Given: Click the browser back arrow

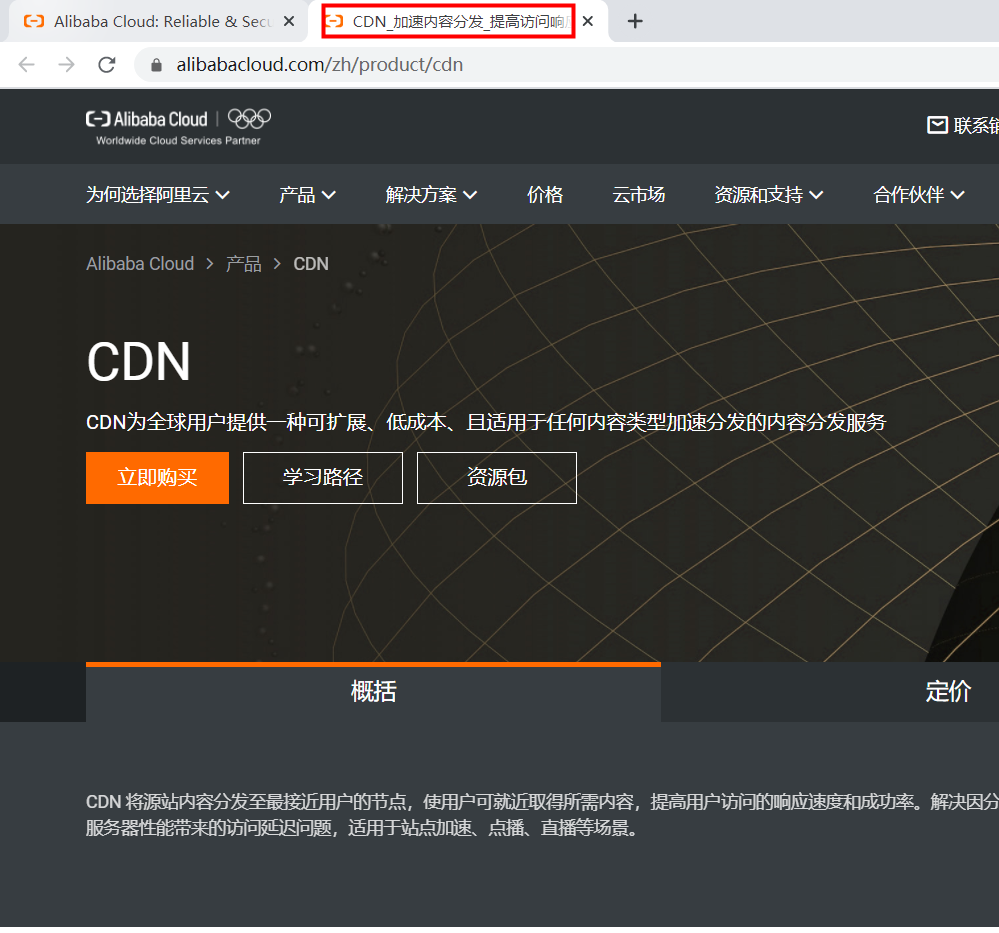Looking at the screenshot, I should point(27,64).
